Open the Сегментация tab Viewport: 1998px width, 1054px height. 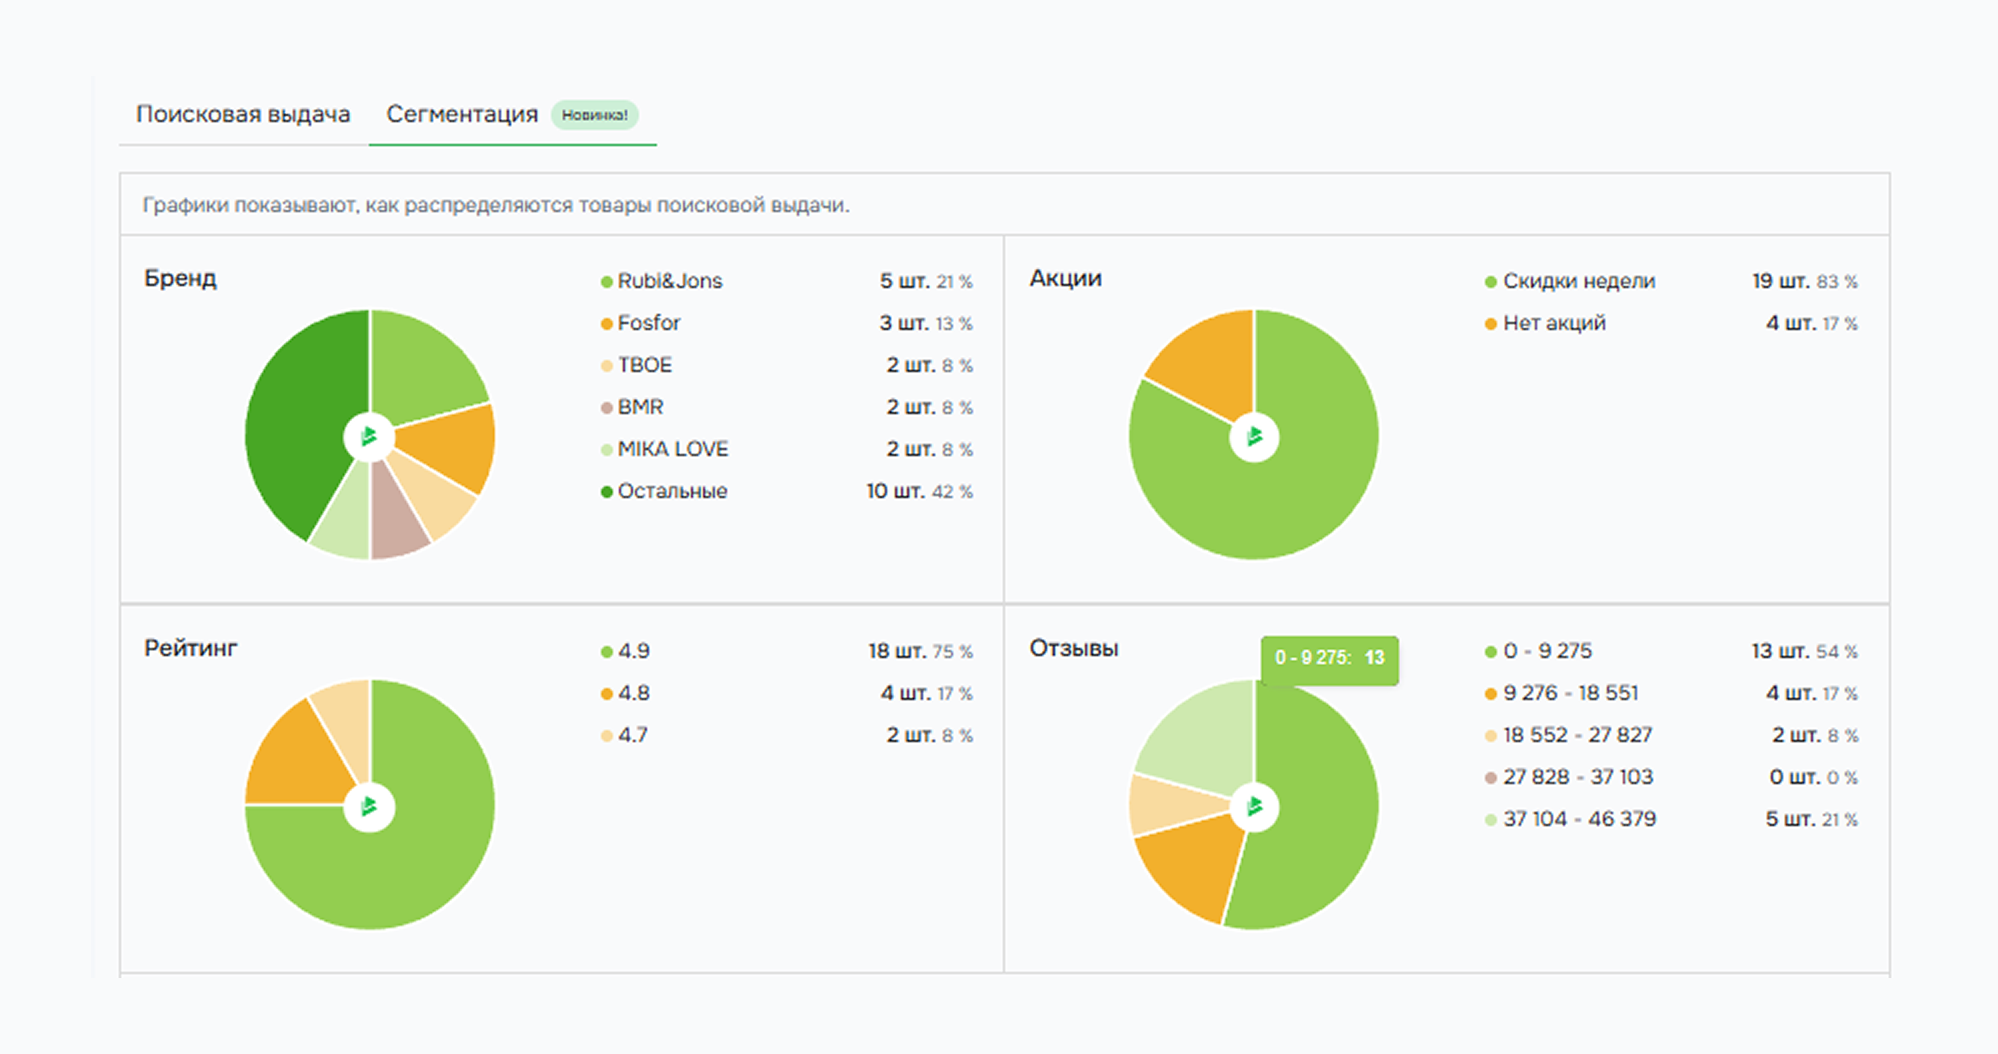pyautogui.click(x=462, y=115)
